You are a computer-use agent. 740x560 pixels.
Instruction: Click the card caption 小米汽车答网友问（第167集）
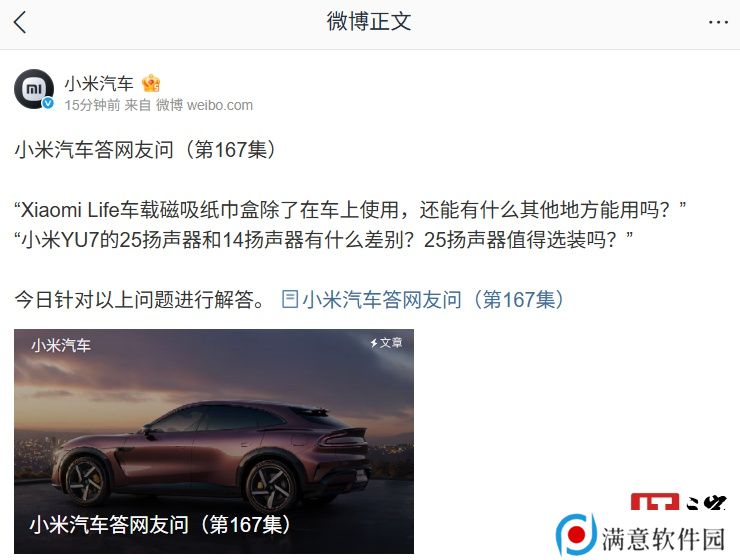160,524
